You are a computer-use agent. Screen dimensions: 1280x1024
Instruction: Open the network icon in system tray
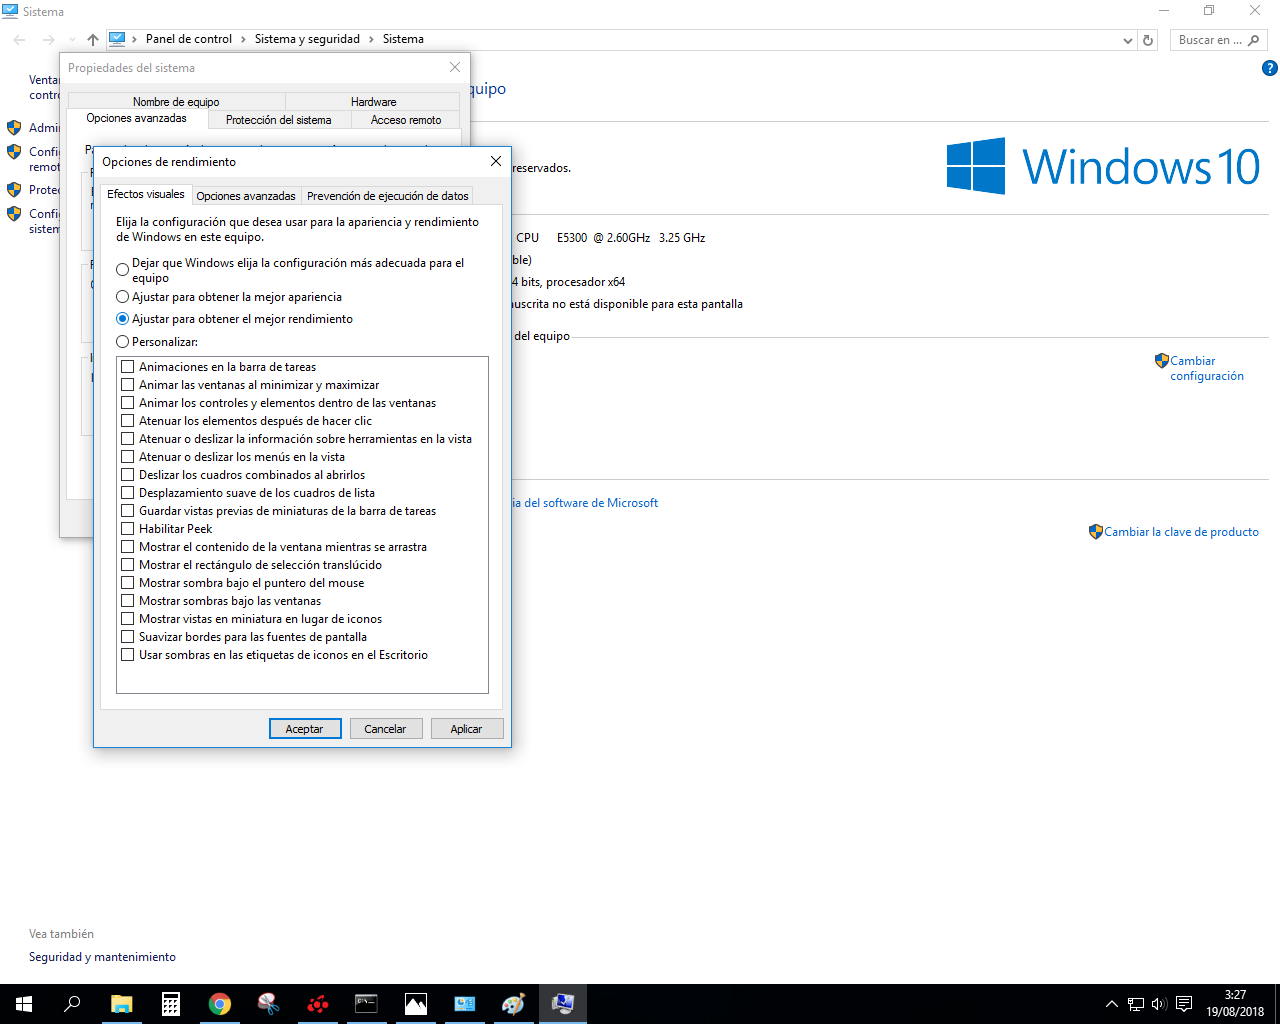(1136, 1004)
